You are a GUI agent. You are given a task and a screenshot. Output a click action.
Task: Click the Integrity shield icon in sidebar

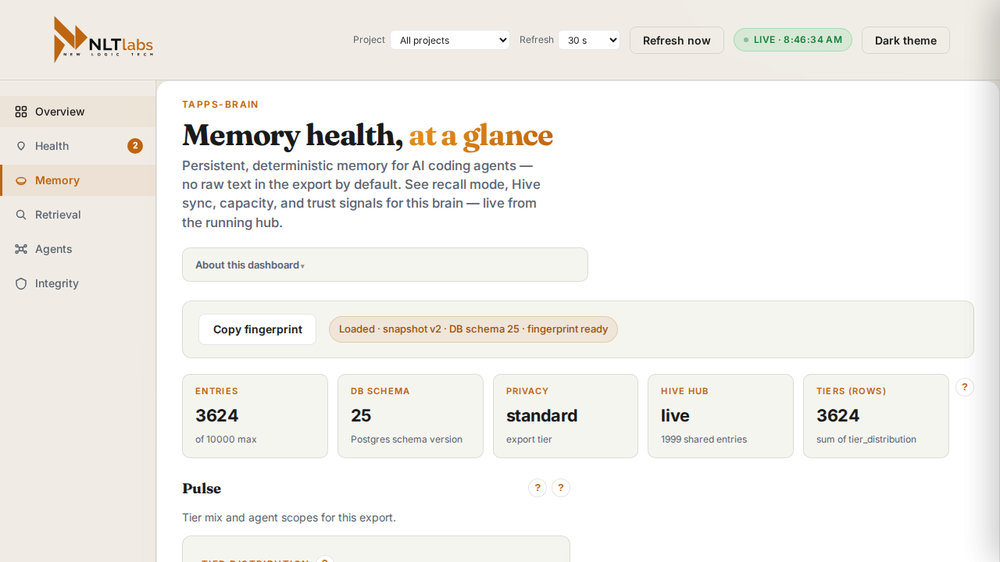click(21, 284)
